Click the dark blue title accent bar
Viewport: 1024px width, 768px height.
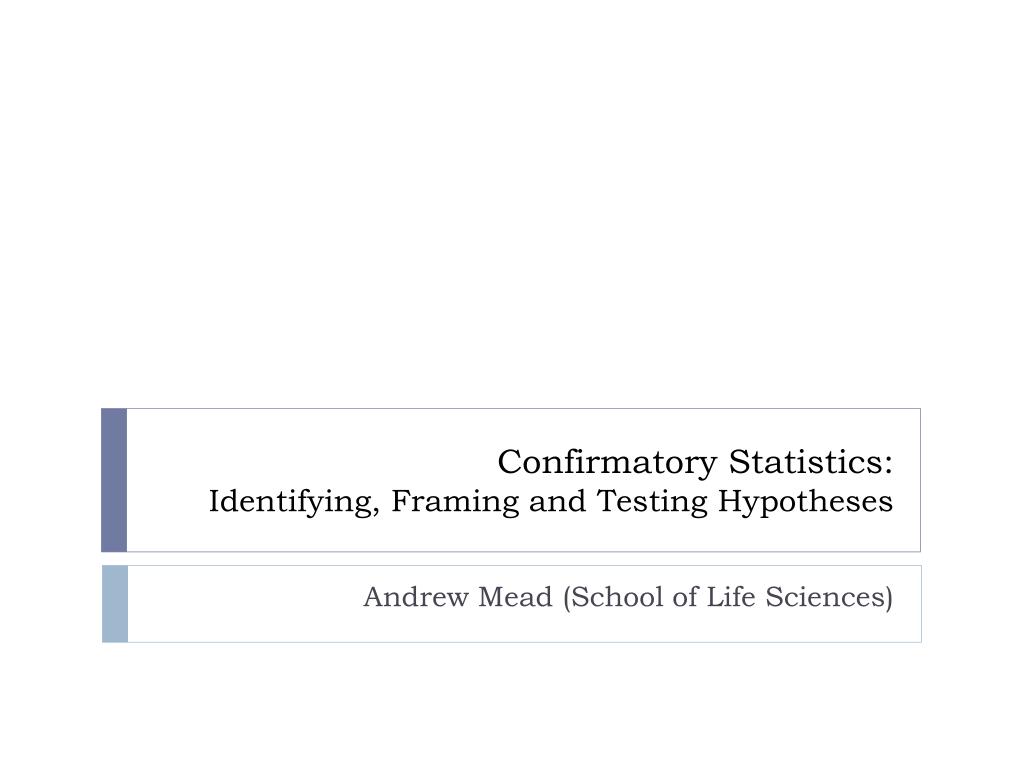coord(114,480)
